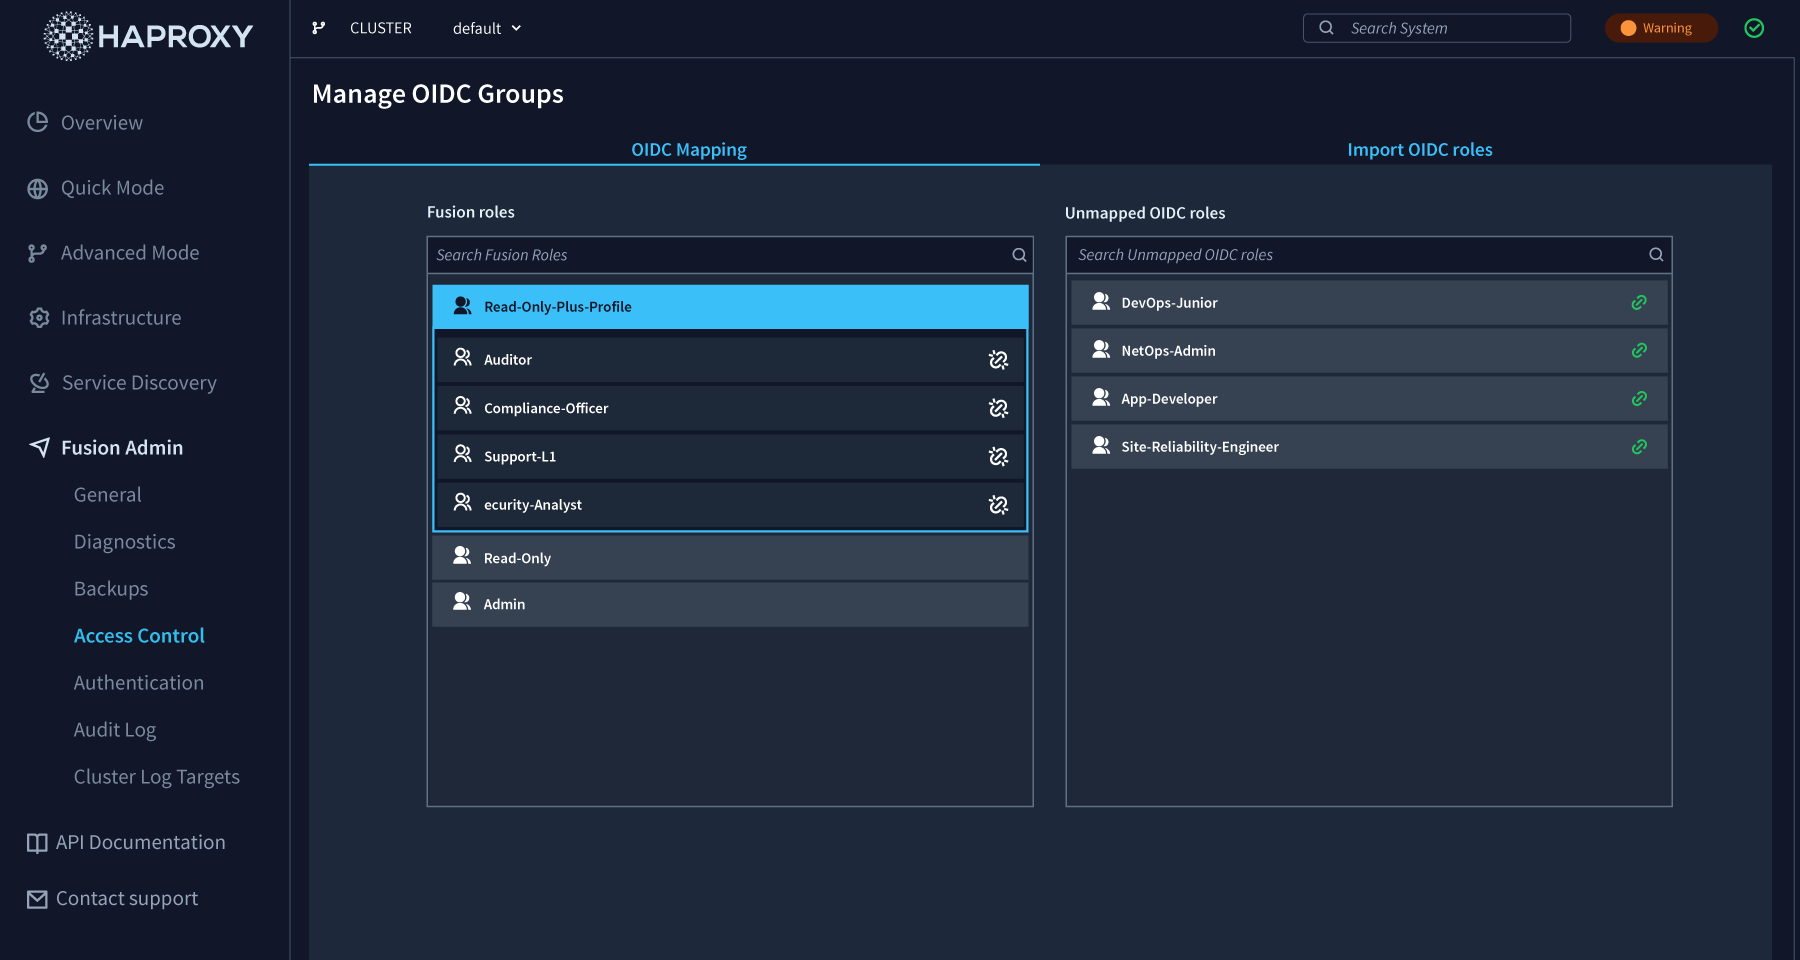Click the Warning status button

pos(1660,28)
